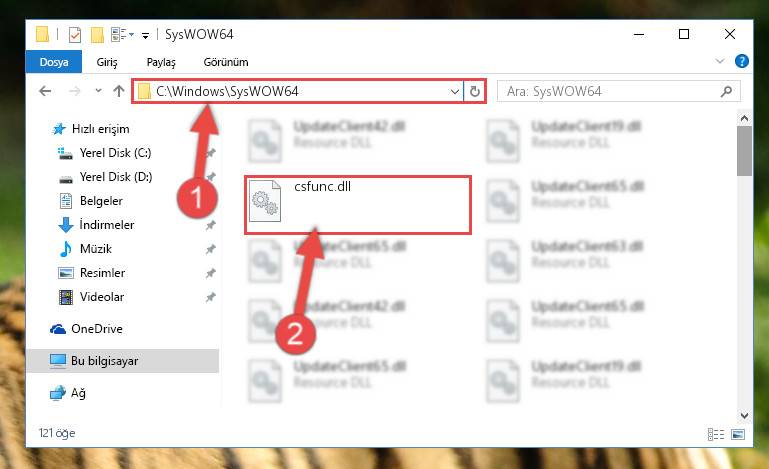Refresh the SysWOW64 folder view

pos(474,91)
